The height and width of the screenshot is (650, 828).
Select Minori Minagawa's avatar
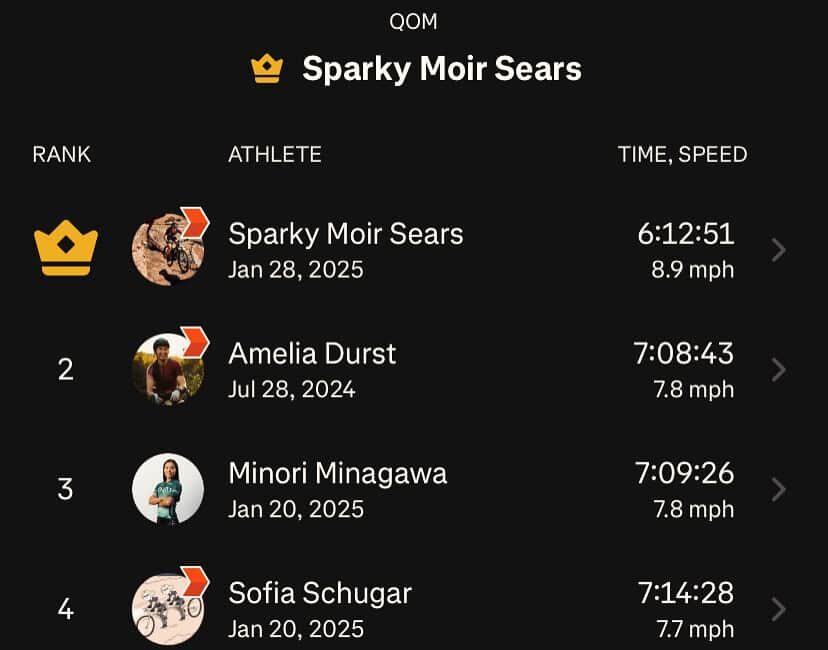[x=167, y=488]
